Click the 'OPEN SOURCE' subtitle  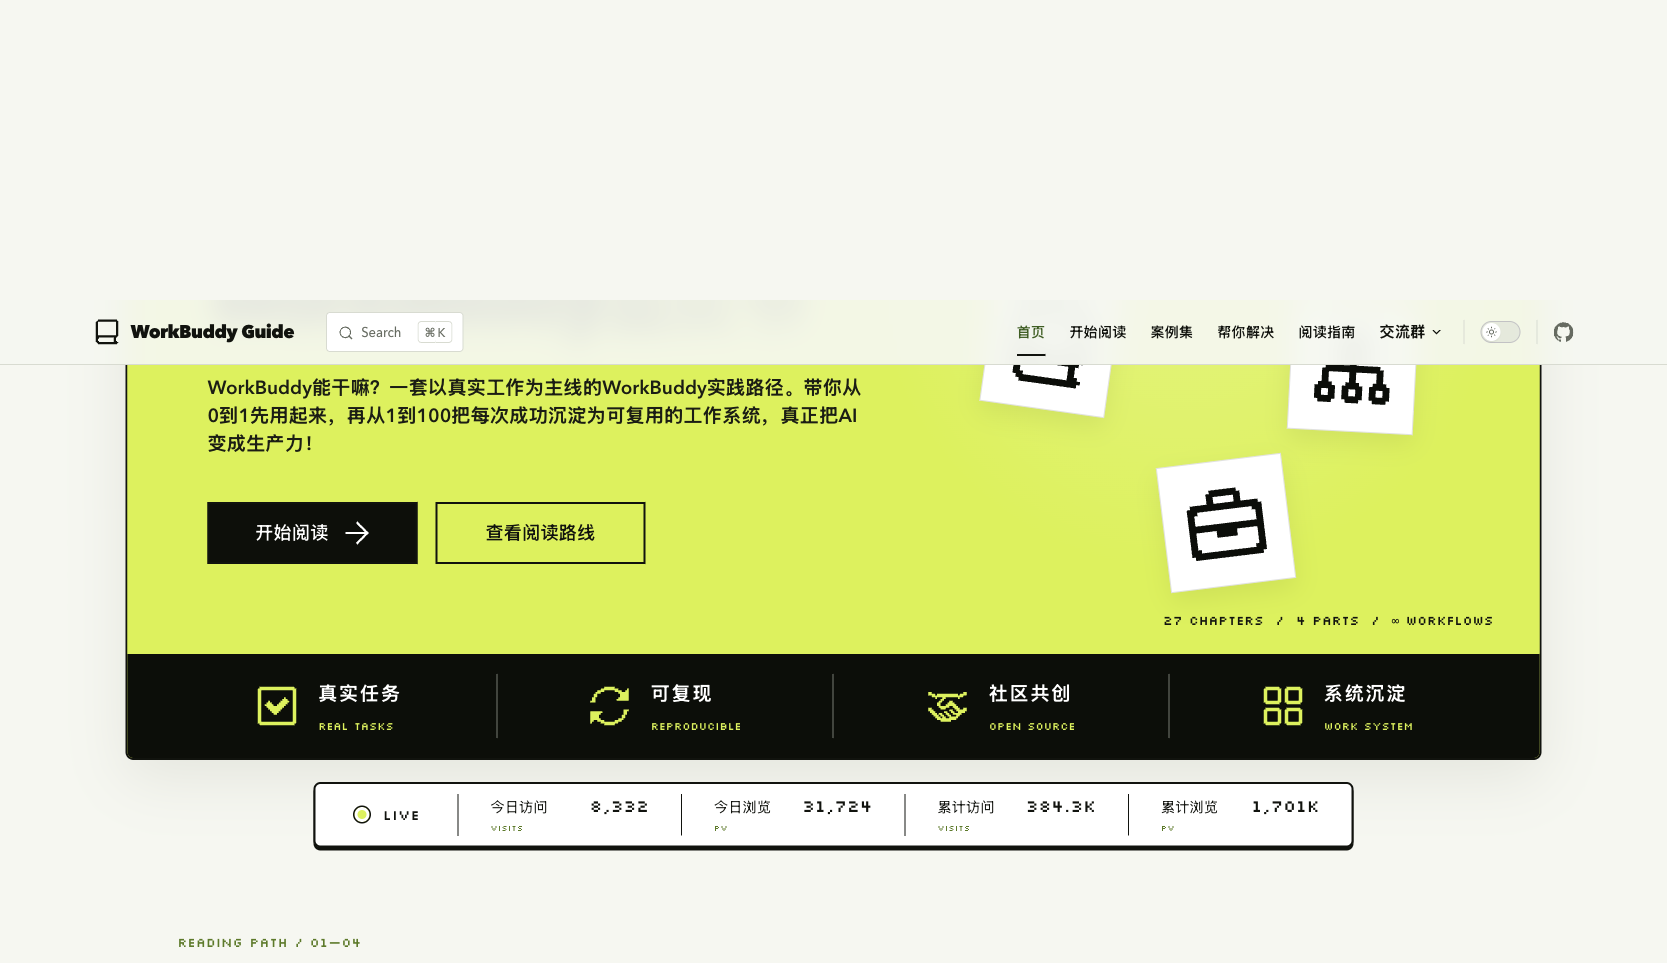tap(1032, 727)
